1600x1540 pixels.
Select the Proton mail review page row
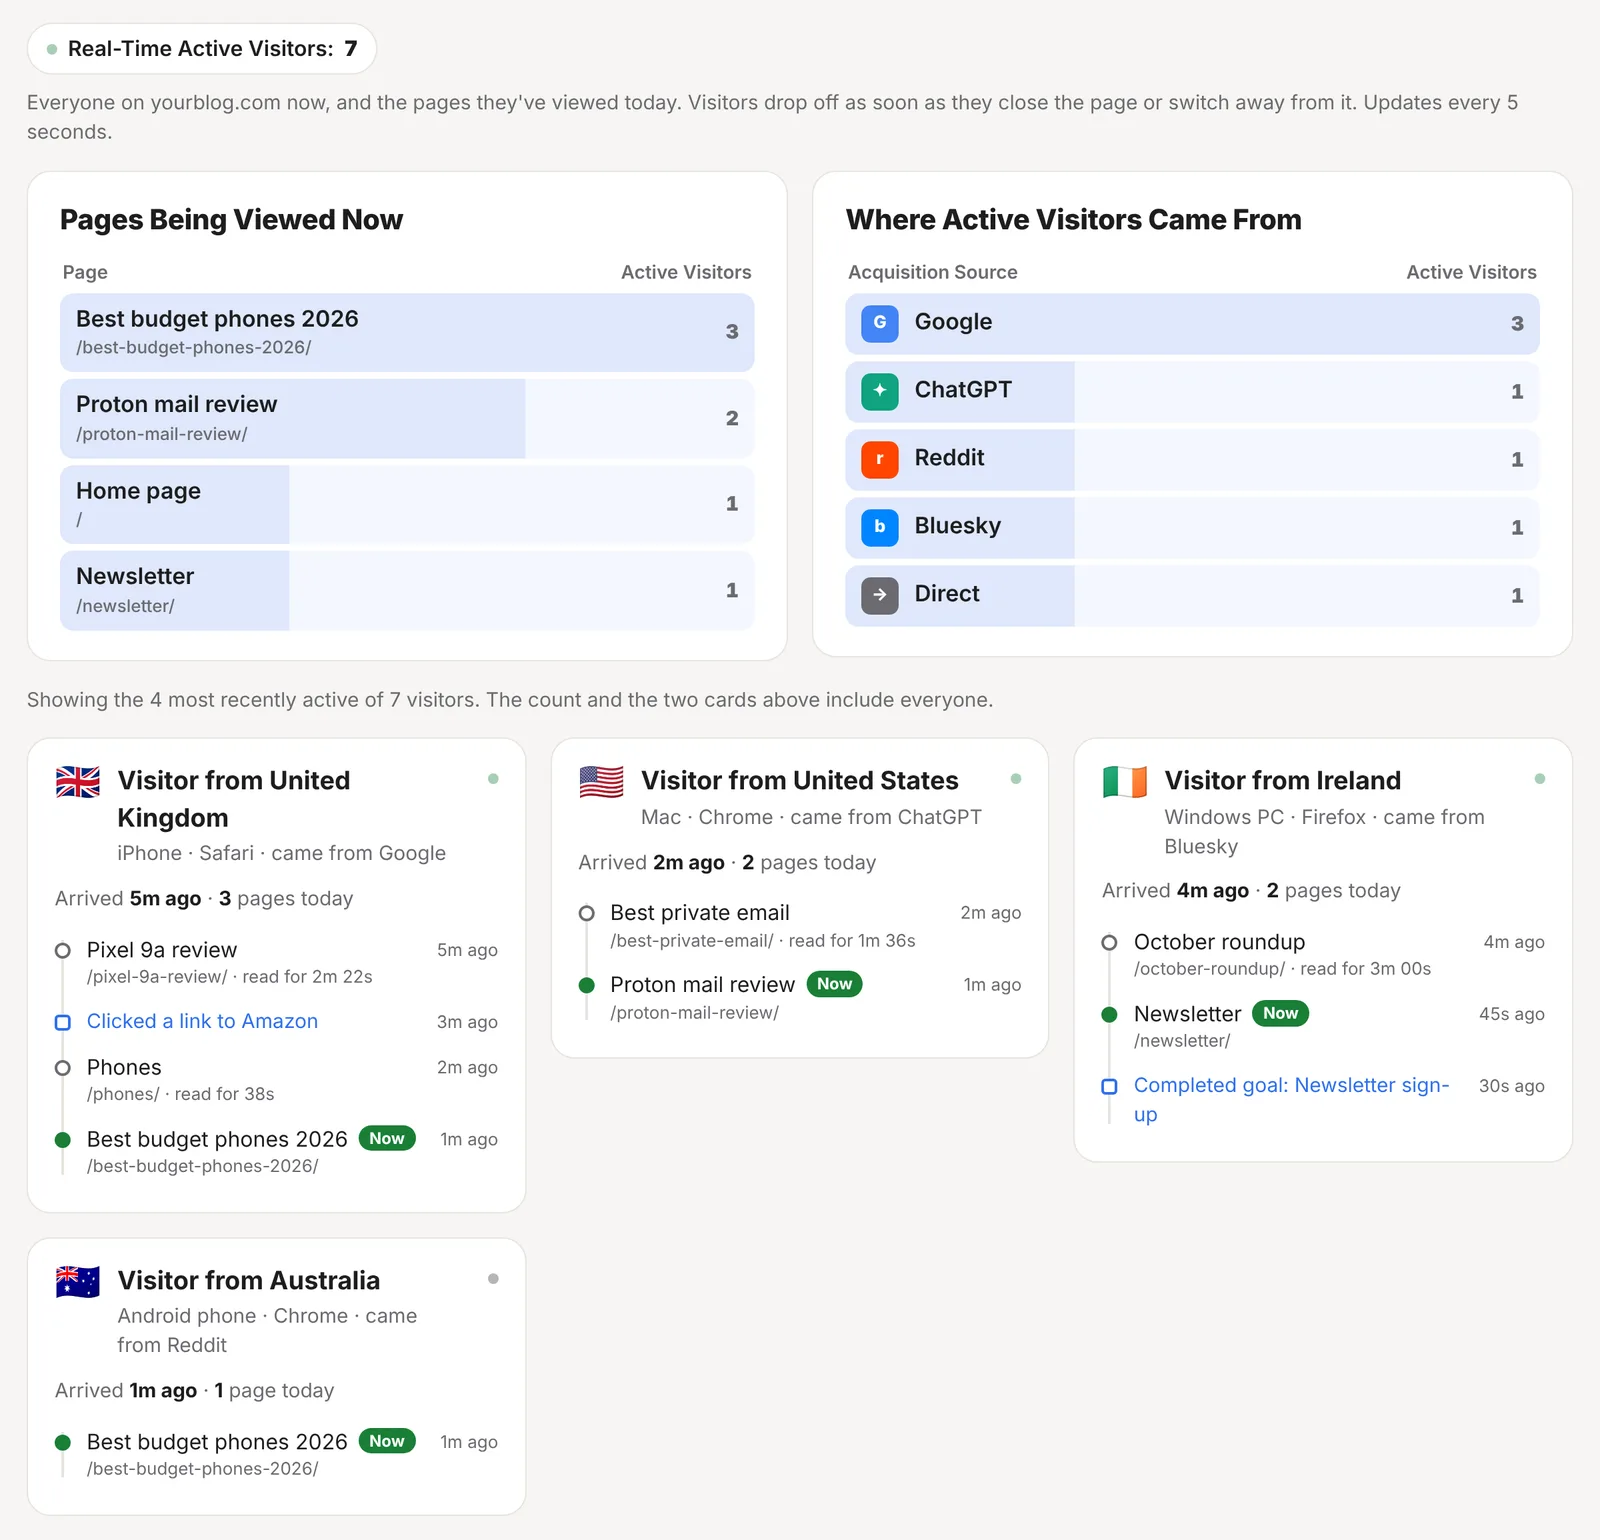point(407,418)
